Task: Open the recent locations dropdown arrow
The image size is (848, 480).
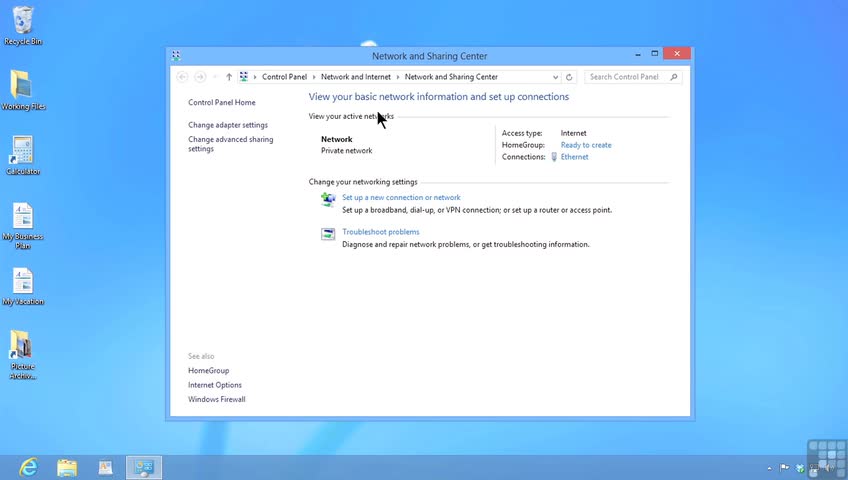Action: point(215,77)
